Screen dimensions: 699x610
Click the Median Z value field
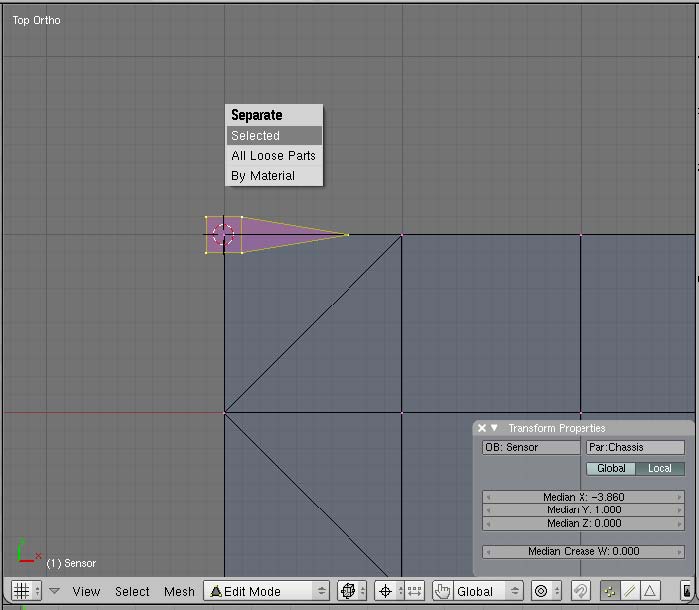583,523
